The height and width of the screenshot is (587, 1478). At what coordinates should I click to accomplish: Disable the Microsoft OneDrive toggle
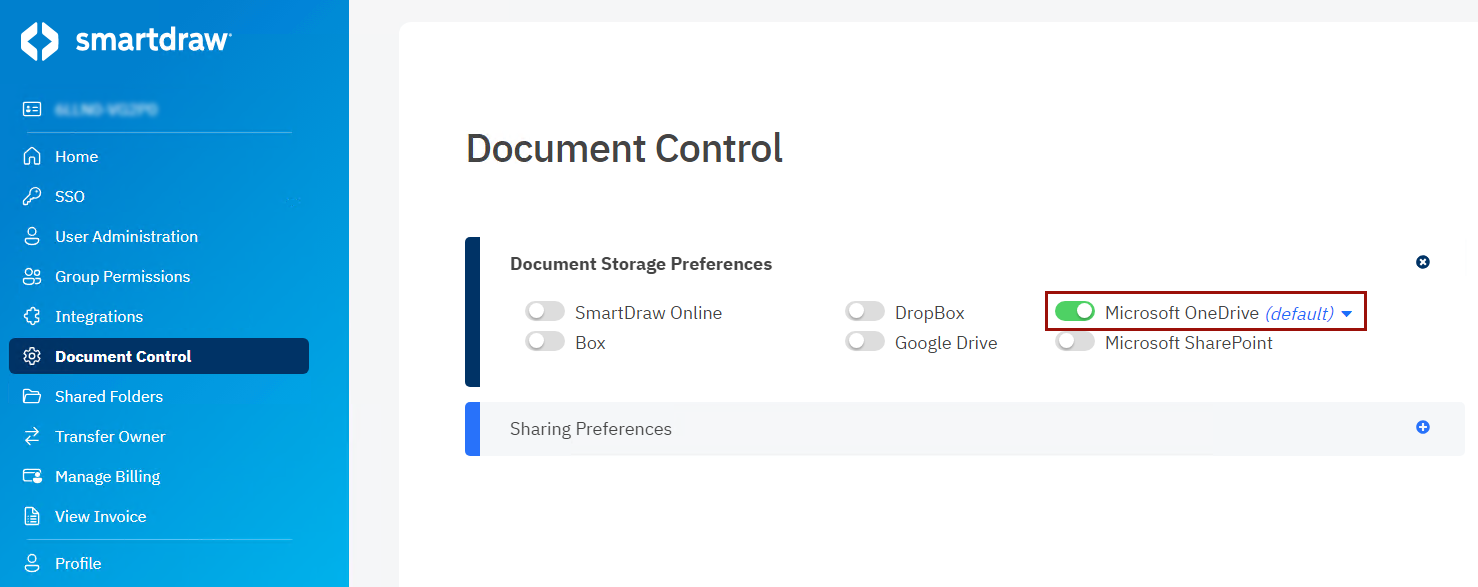pyautogui.click(x=1075, y=311)
